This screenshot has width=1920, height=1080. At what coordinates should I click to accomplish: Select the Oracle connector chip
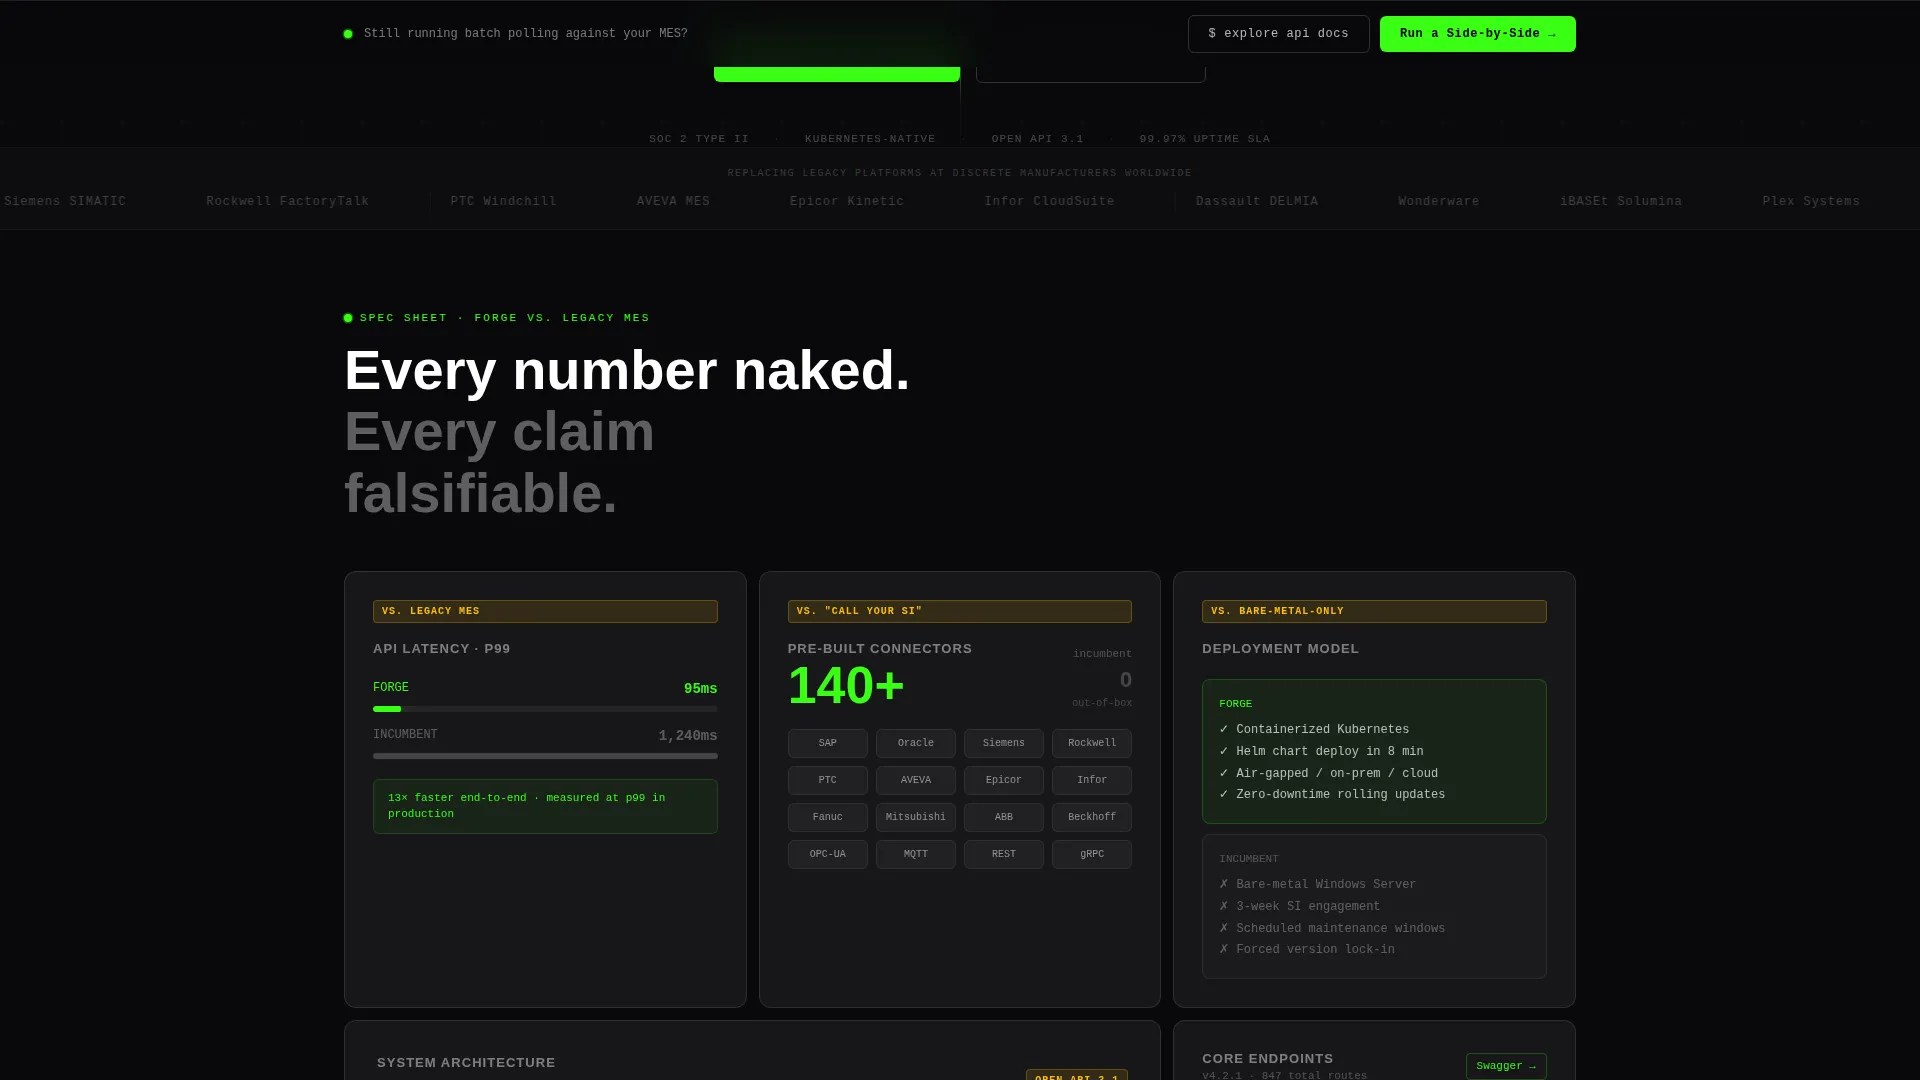(x=915, y=743)
